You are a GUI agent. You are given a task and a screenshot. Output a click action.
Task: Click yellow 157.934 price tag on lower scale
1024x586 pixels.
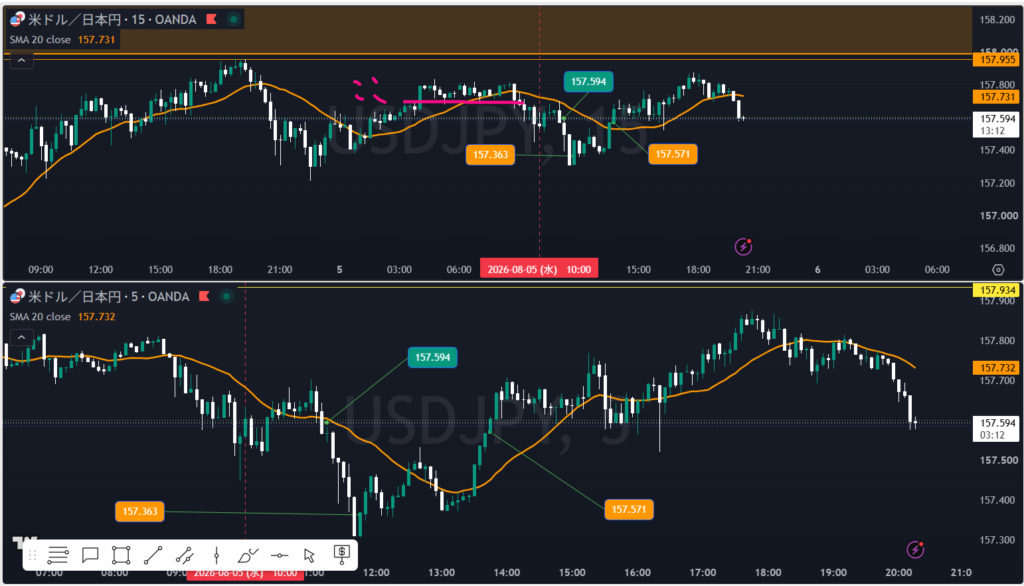pos(997,289)
